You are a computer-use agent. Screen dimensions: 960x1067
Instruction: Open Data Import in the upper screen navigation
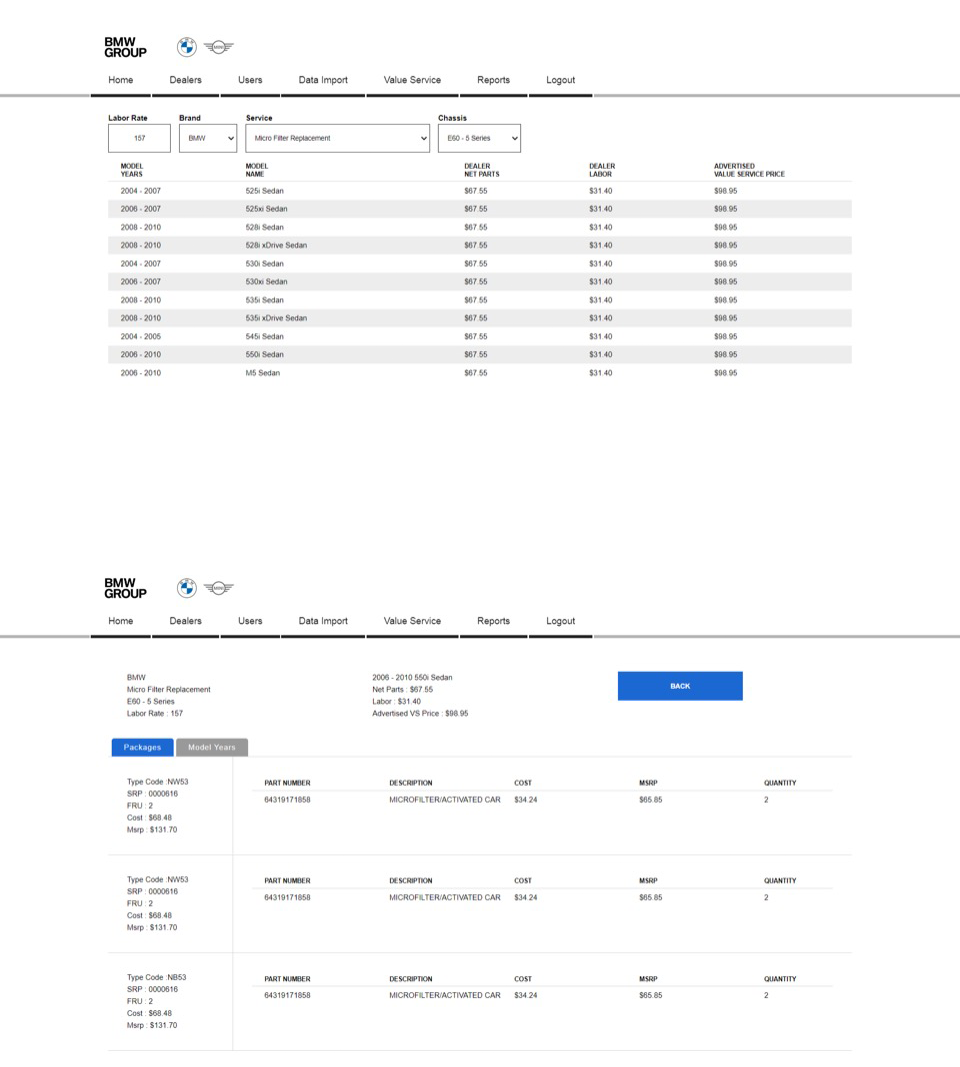(323, 80)
